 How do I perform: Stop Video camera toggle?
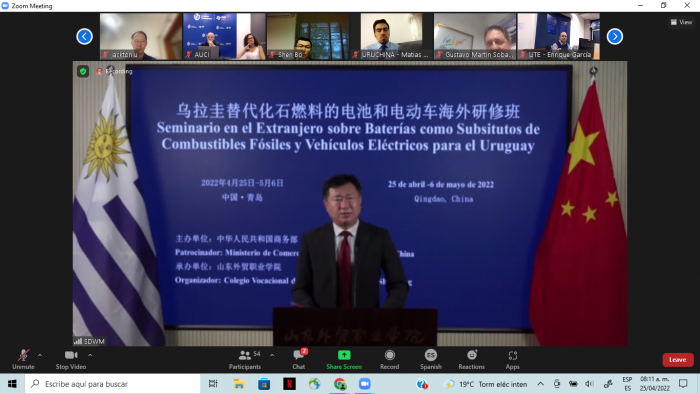(x=71, y=359)
